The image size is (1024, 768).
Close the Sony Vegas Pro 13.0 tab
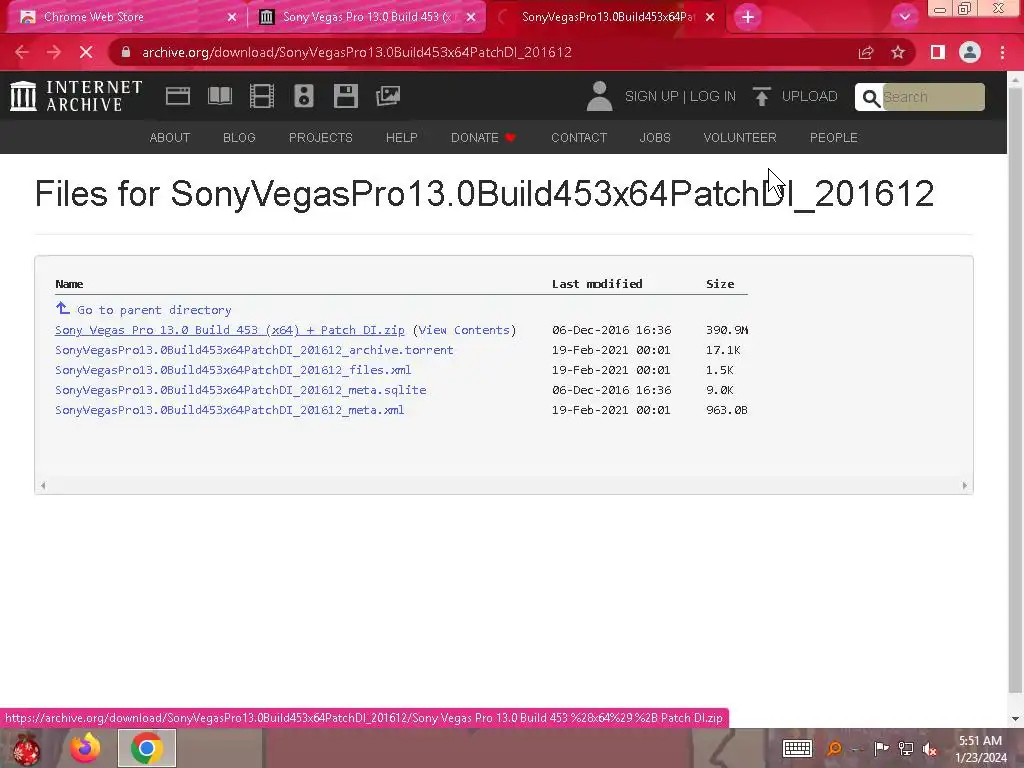471,17
